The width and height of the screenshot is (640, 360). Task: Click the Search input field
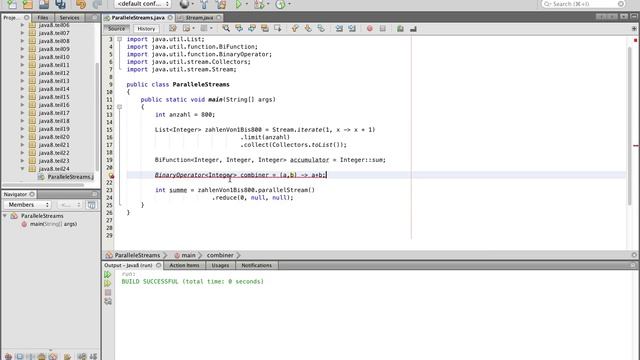coord(583,4)
